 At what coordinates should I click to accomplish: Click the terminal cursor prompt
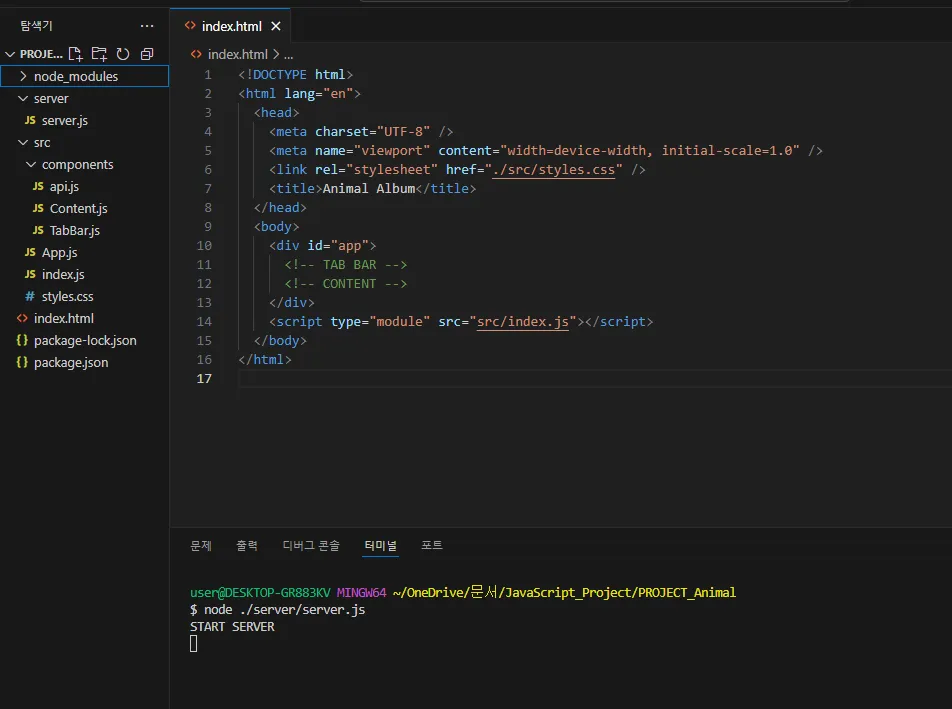[x=194, y=643]
